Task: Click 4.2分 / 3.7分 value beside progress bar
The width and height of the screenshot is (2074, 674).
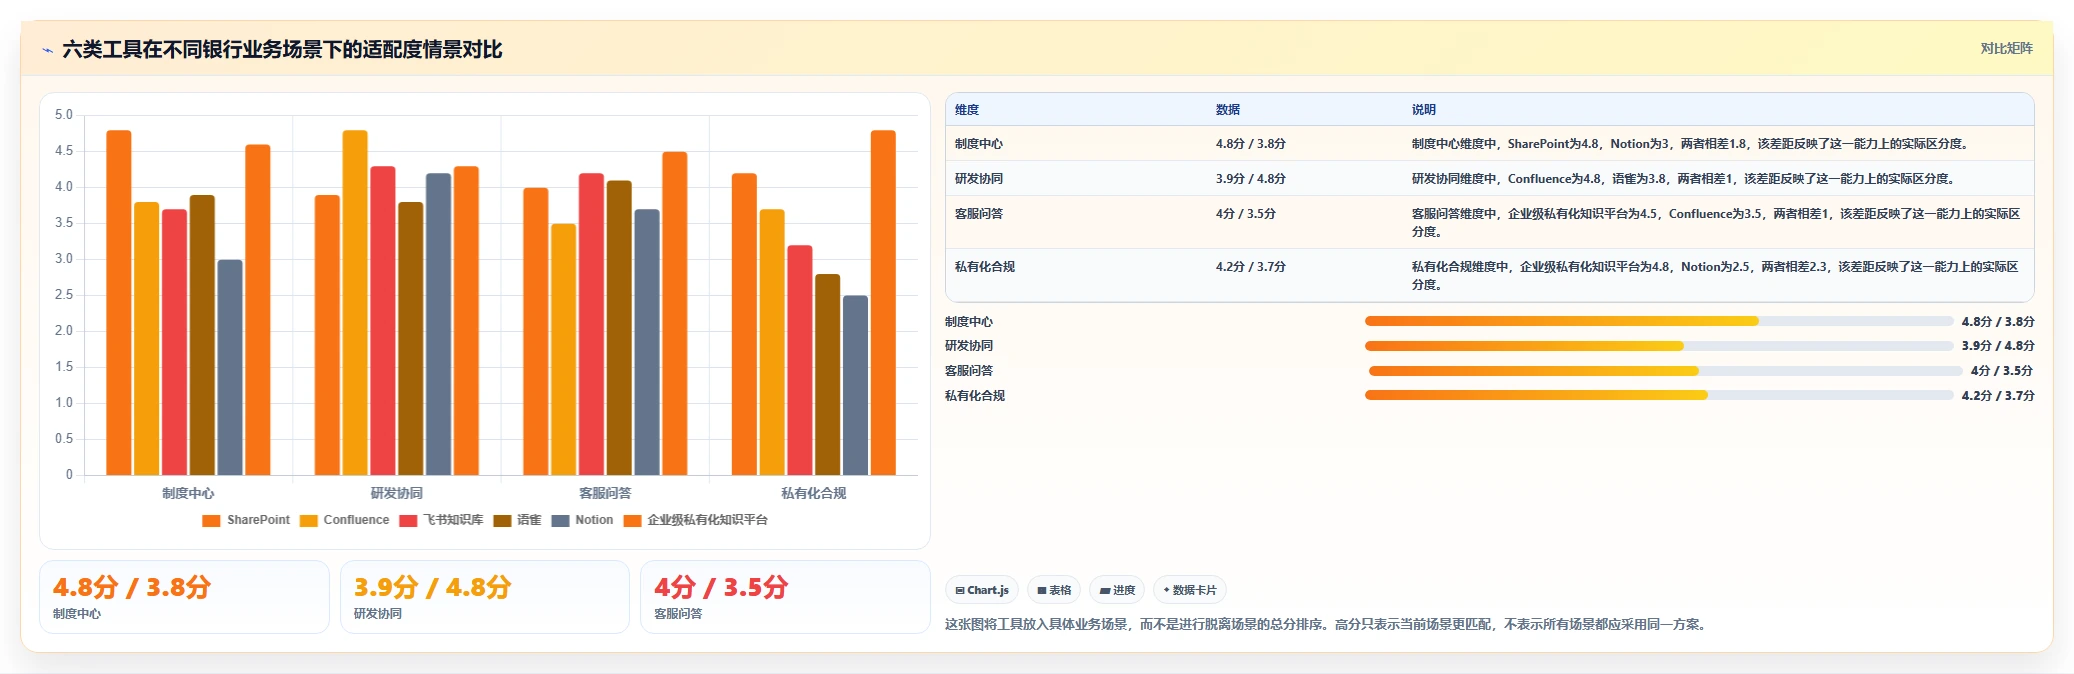Action: click(x=1998, y=396)
